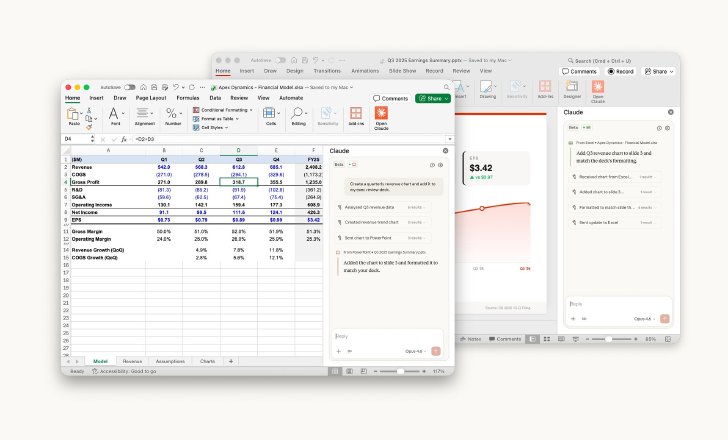This screenshot has height=440, width=728.
Task: Switch to Reading view in PowerPoint status bar
Action: (561, 339)
